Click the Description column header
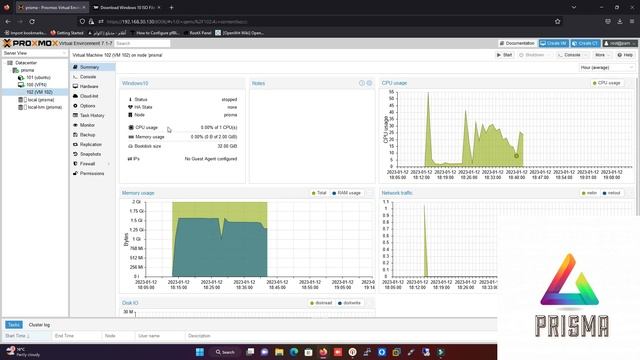Screen dimensions: 640x360 [x=341, y=336]
